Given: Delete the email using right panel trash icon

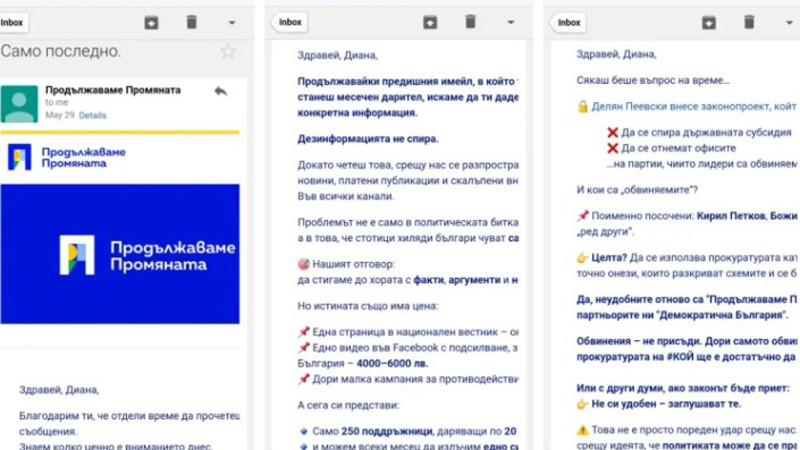Looking at the screenshot, I should coord(749,22).
